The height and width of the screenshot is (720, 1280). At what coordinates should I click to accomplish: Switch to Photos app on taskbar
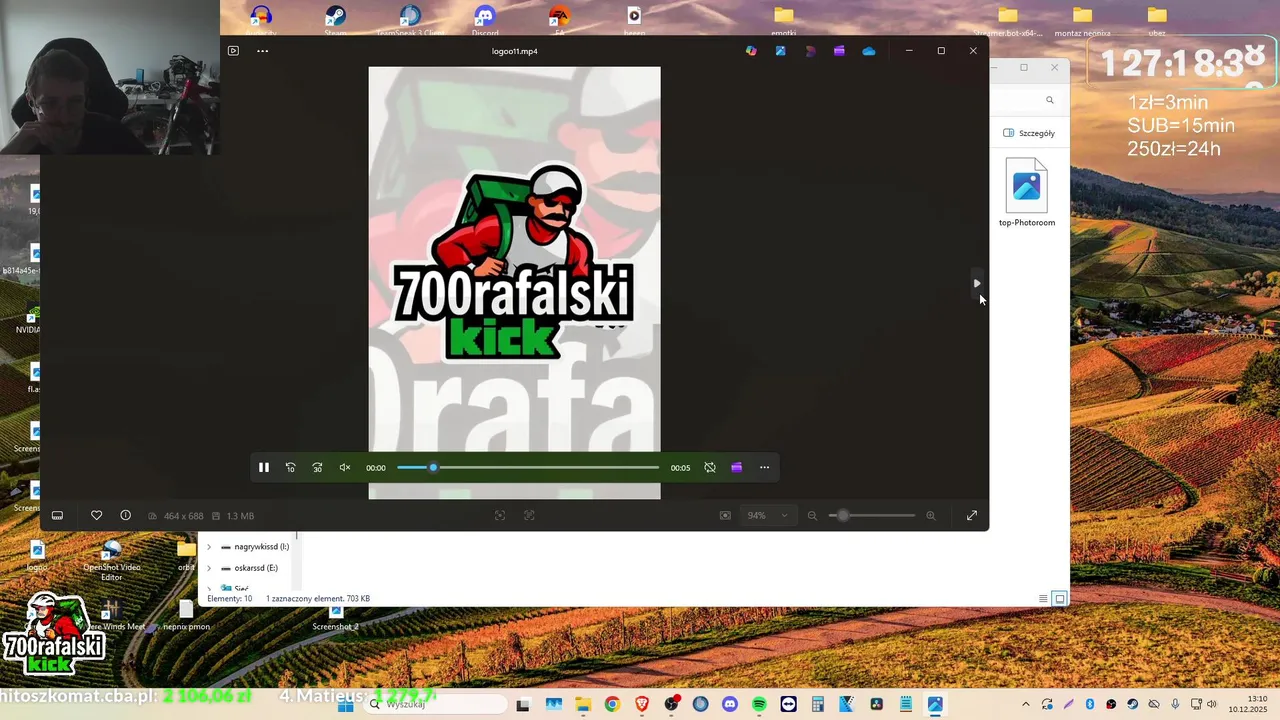[x=935, y=705]
